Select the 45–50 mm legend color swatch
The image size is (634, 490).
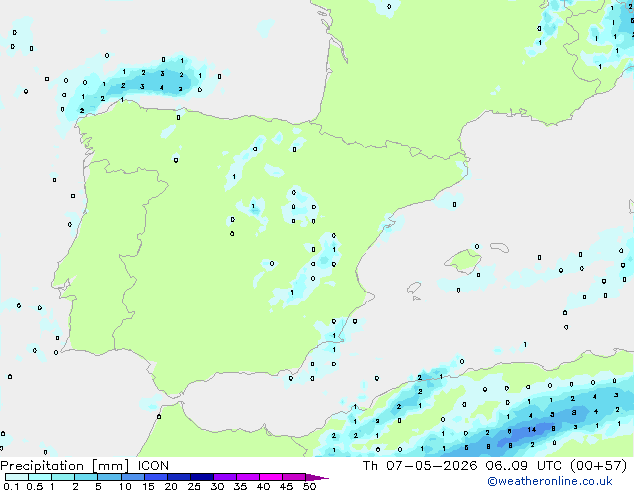click(x=294, y=477)
